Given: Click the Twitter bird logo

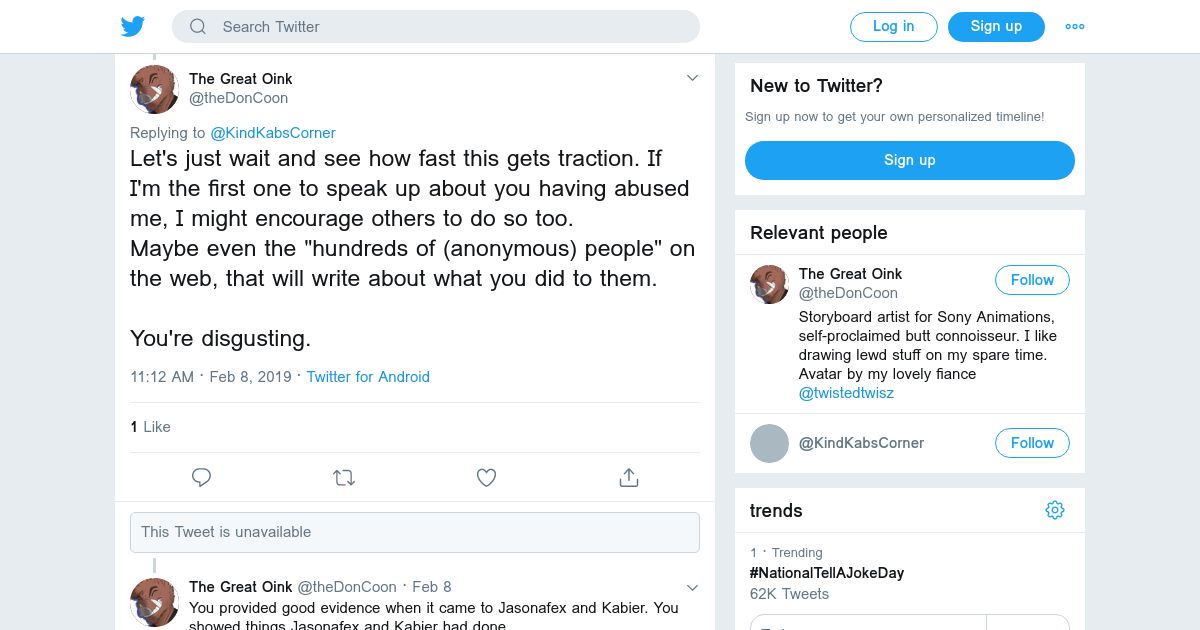Looking at the screenshot, I should coord(133,27).
